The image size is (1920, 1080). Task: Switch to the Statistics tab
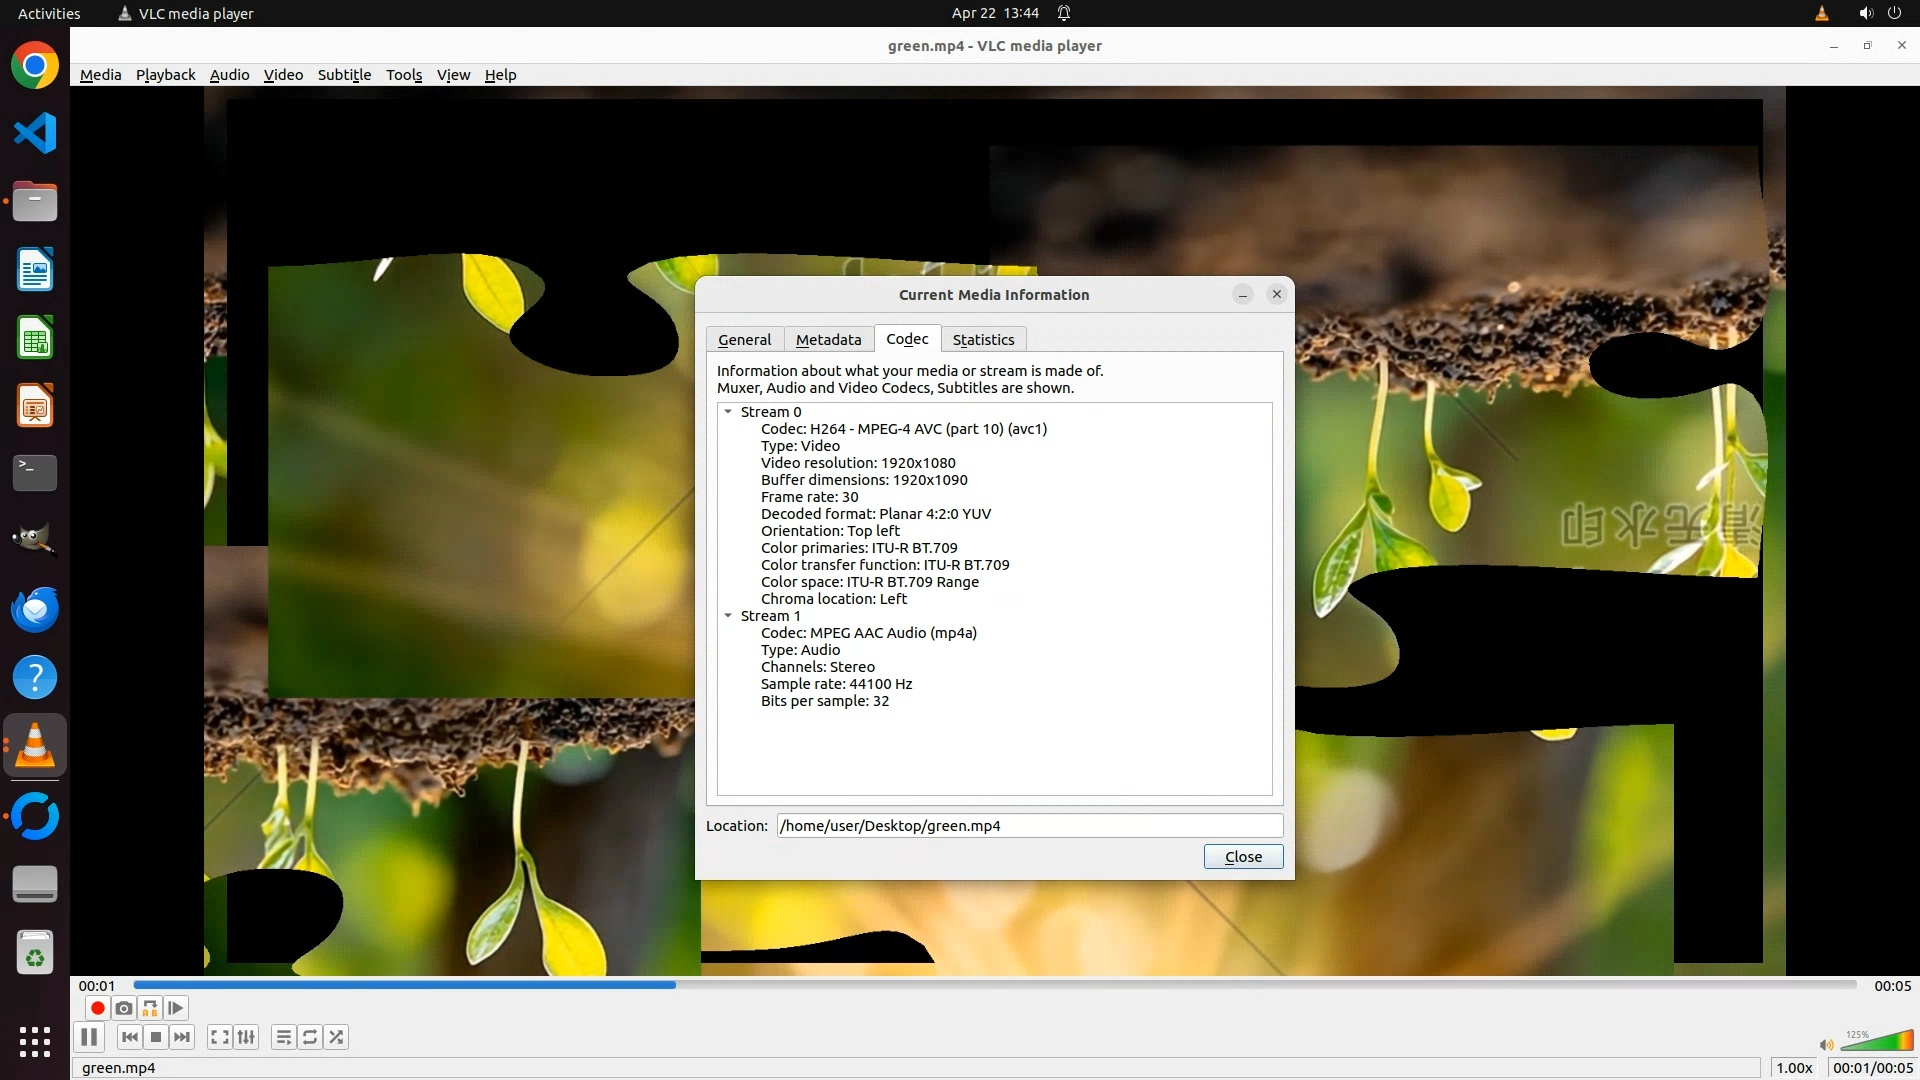(x=983, y=340)
